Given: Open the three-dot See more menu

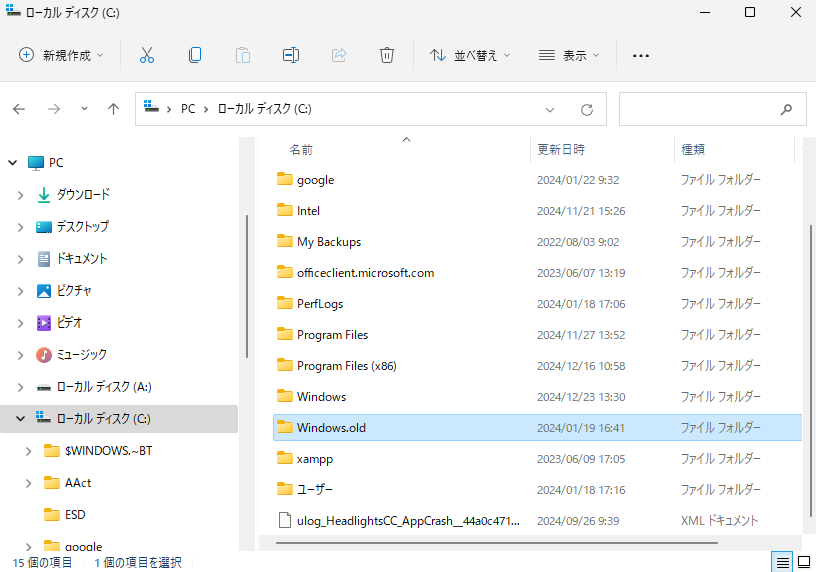Looking at the screenshot, I should (x=641, y=56).
